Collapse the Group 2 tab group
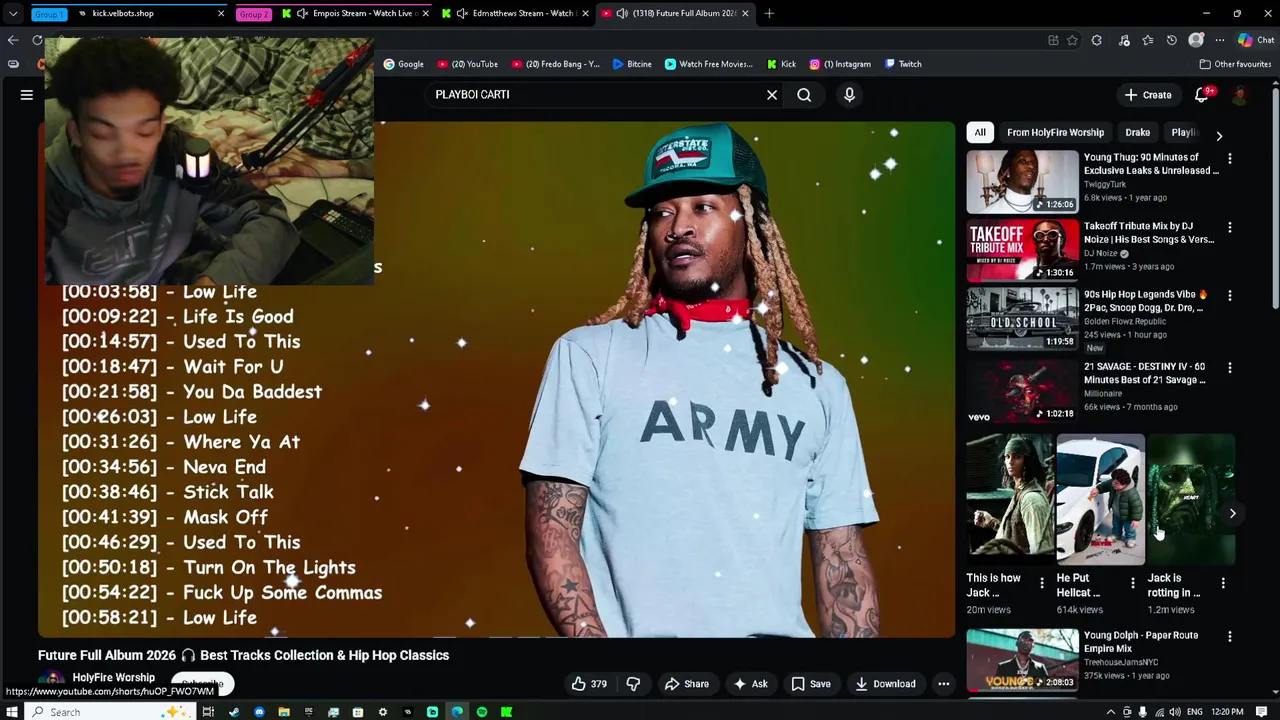1280x720 pixels. [x=254, y=14]
